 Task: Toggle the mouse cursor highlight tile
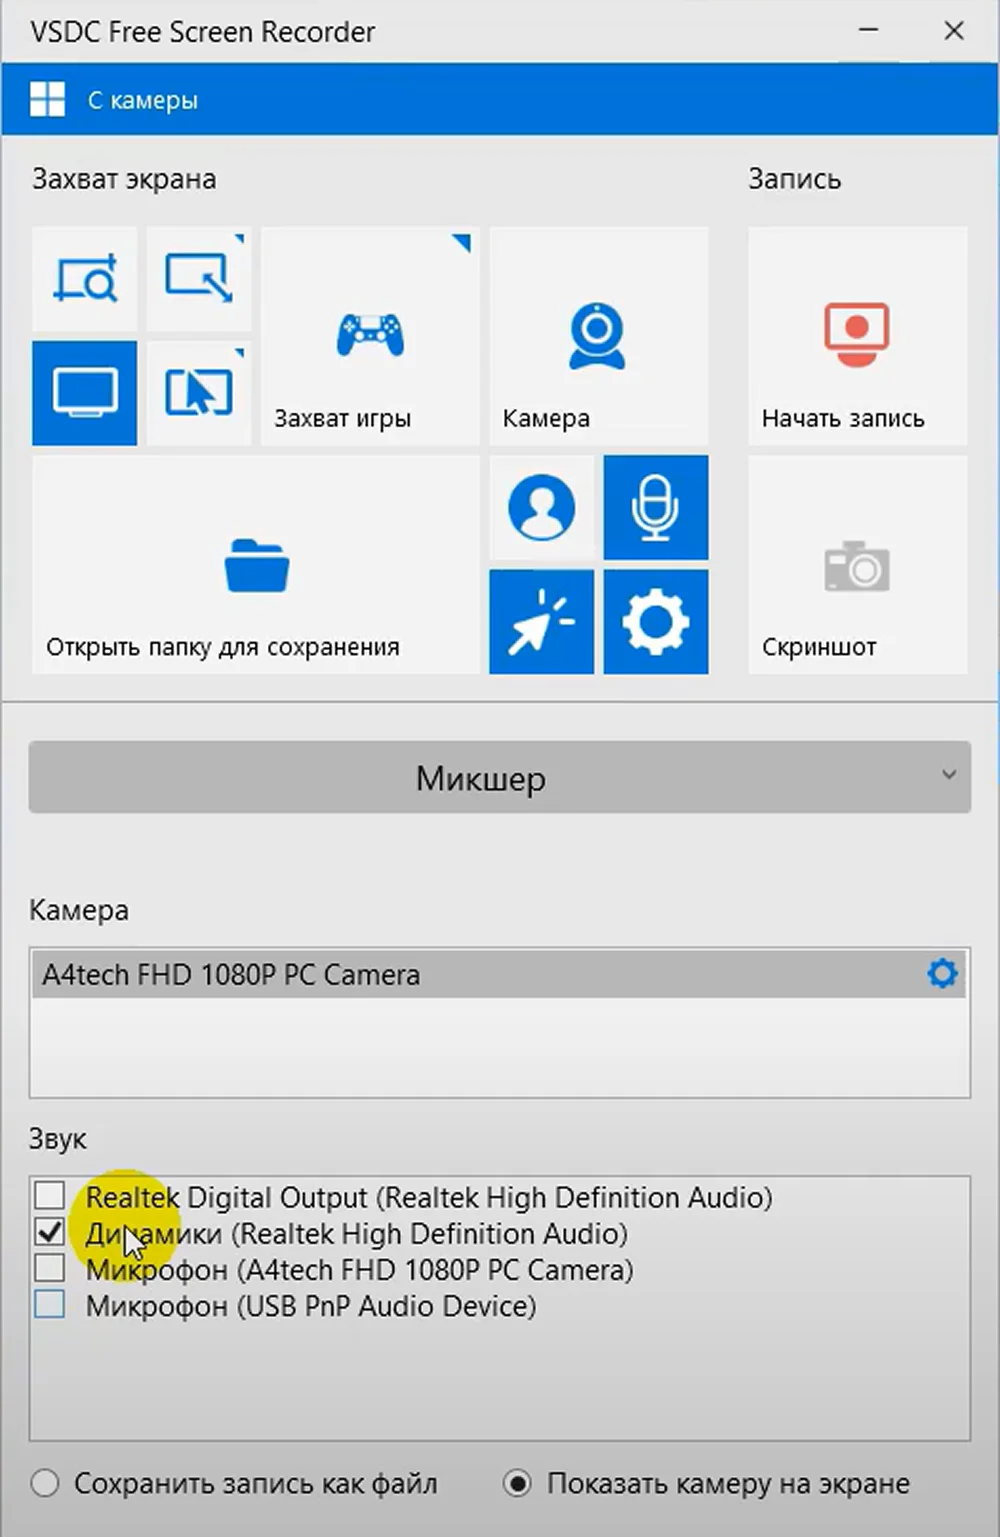(541, 622)
